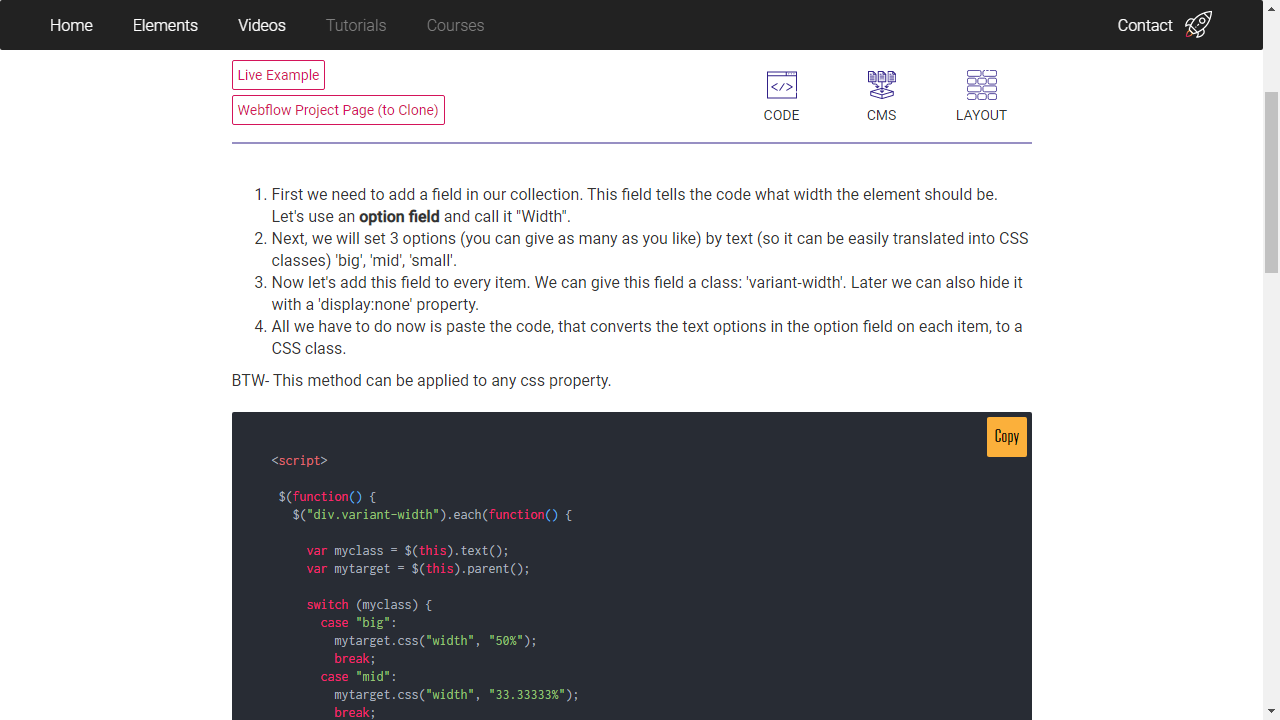Screen dimensions: 1280x720
Task: Click the "33.33333%" width code line
Action: (x=457, y=695)
